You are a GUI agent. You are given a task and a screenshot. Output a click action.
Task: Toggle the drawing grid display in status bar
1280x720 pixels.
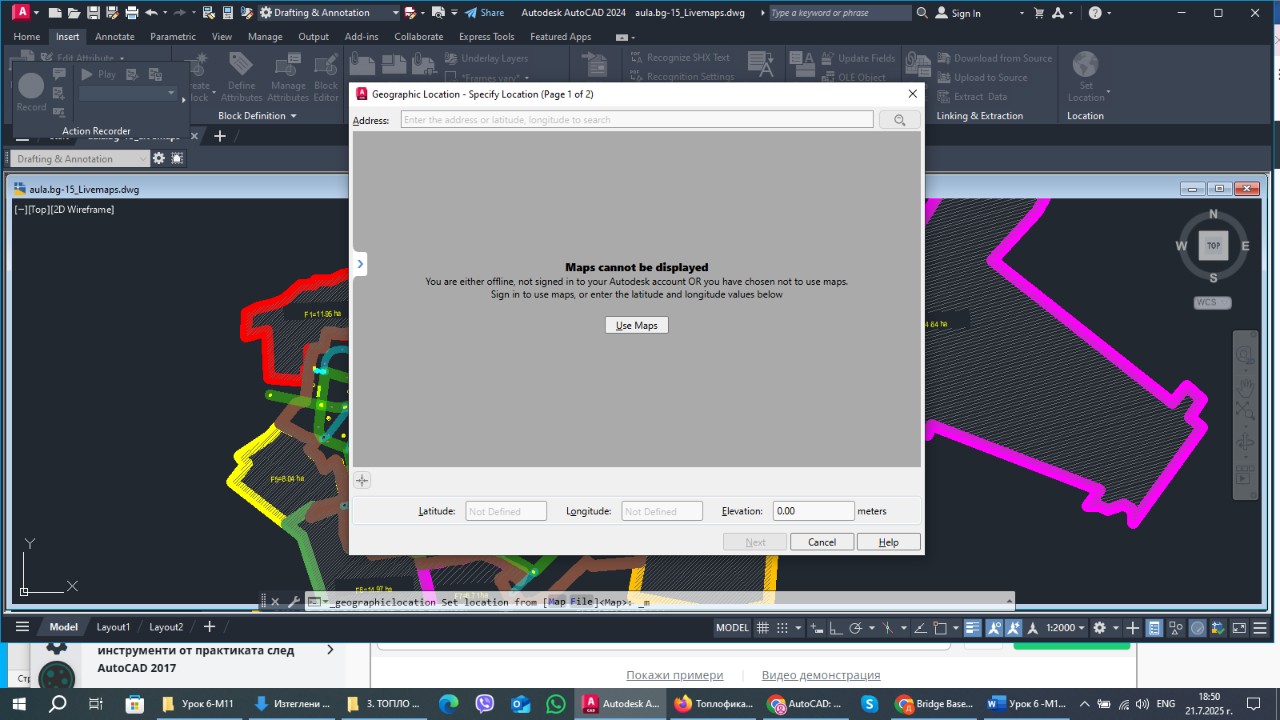(763, 628)
